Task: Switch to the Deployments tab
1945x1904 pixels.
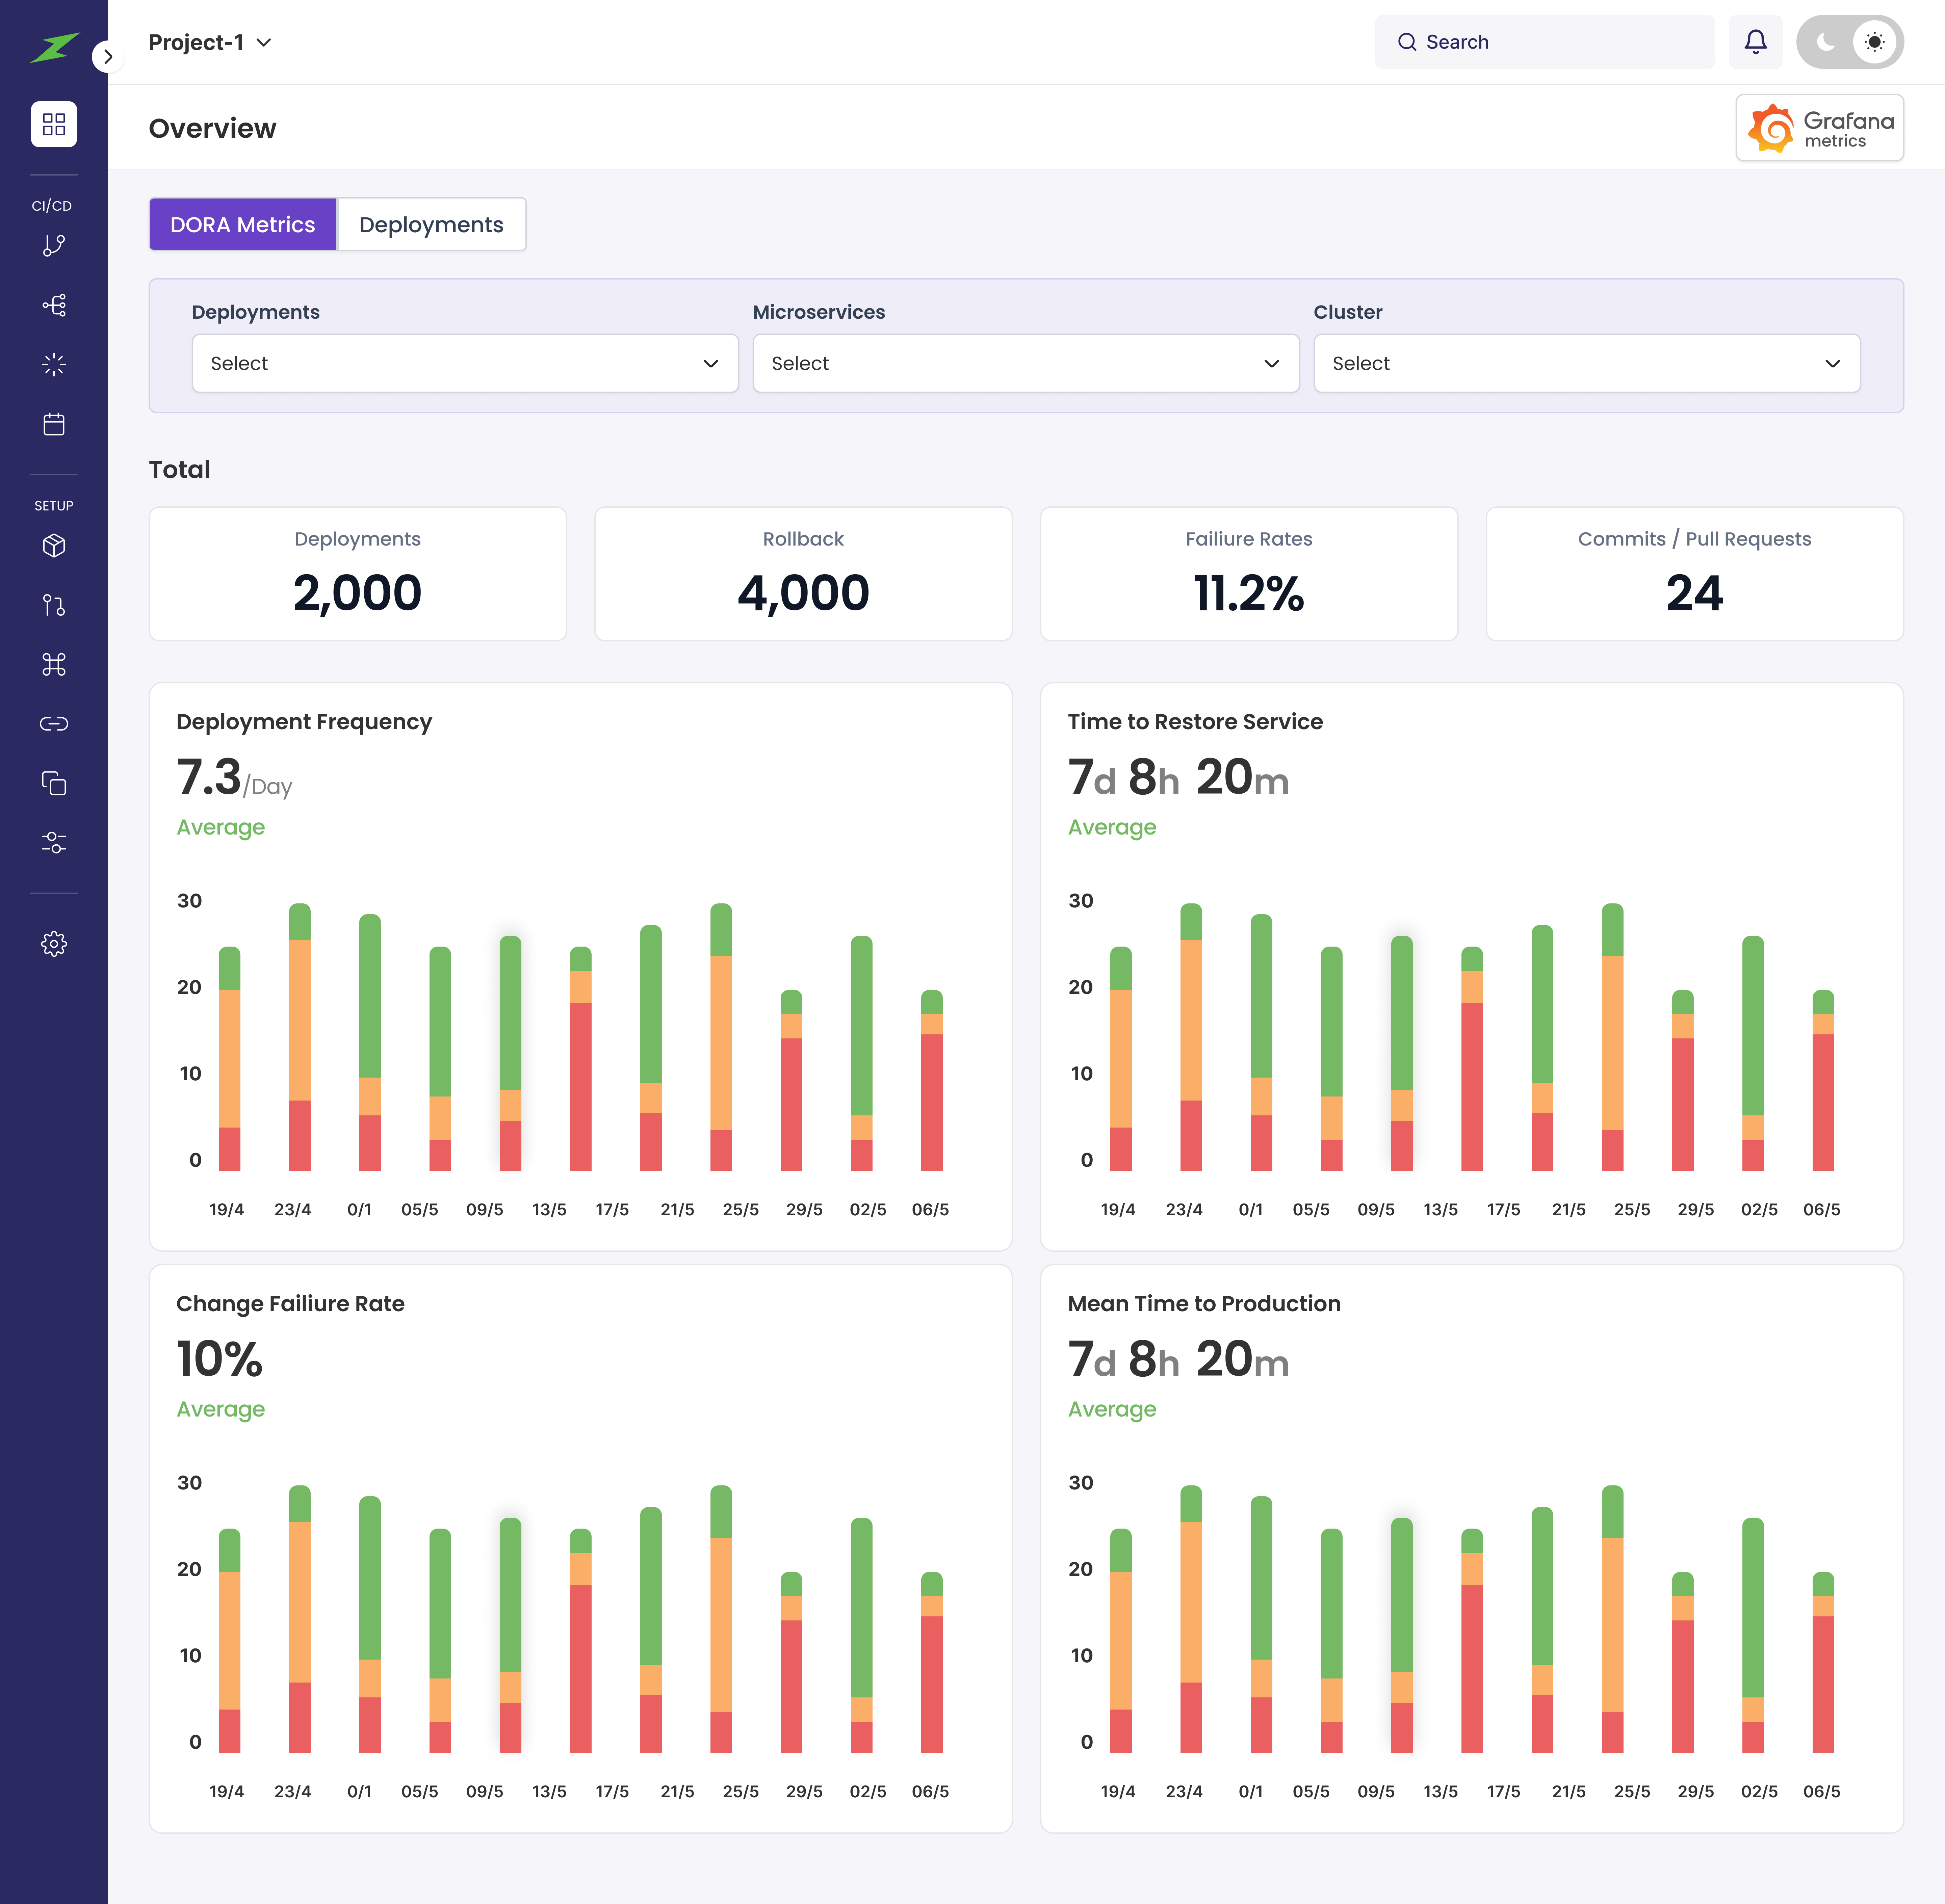Action: pos(431,225)
